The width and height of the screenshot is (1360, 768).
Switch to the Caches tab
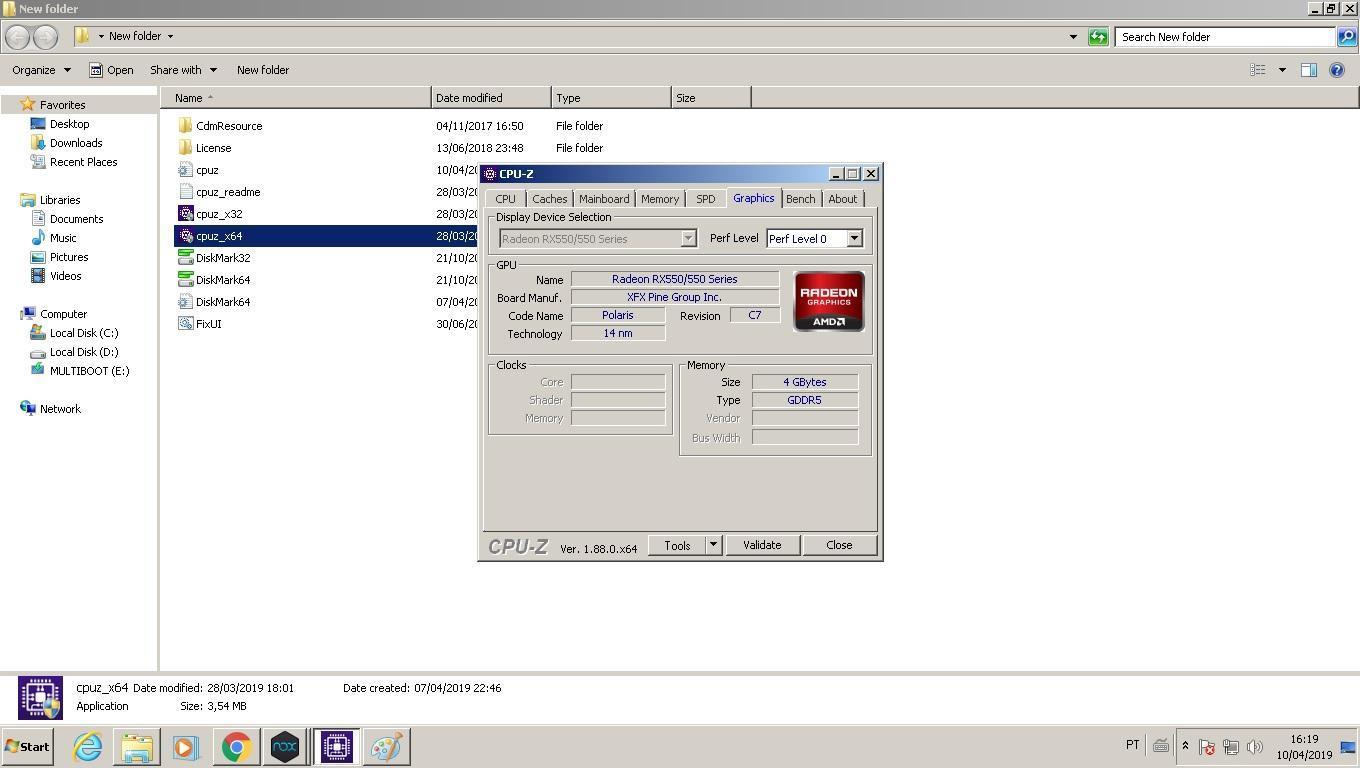(549, 199)
